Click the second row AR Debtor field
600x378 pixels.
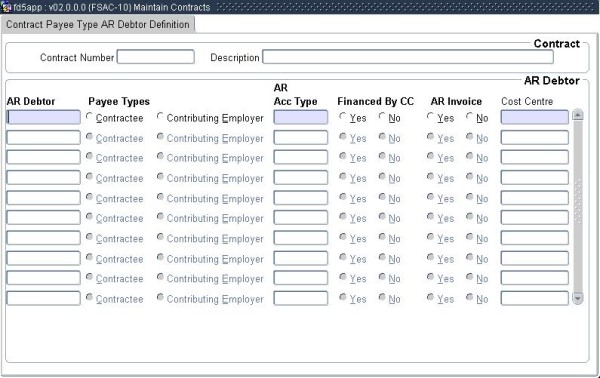(x=44, y=137)
